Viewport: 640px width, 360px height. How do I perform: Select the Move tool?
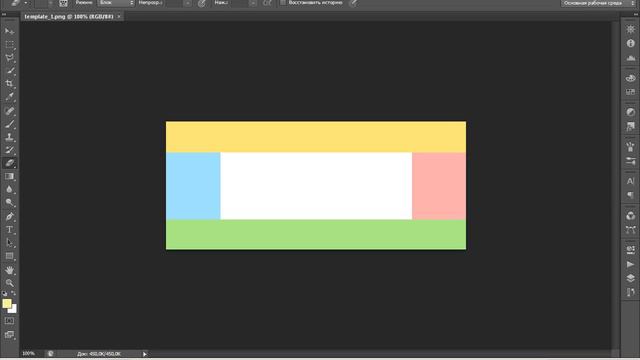pyautogui.click(x=9, y=31)
